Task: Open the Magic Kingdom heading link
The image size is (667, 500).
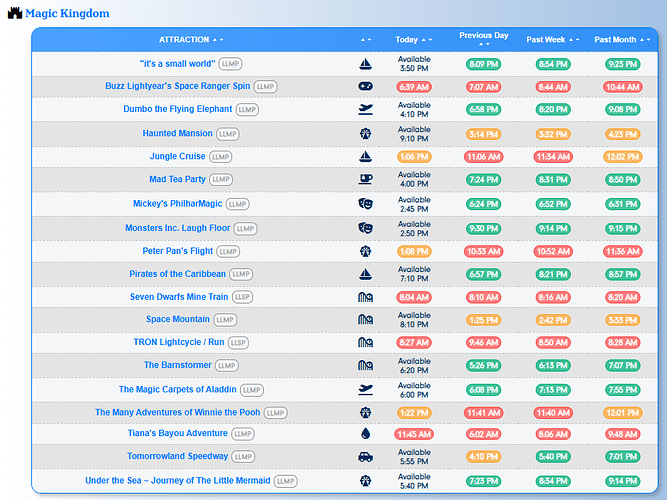Action: [x=67, y=14]
